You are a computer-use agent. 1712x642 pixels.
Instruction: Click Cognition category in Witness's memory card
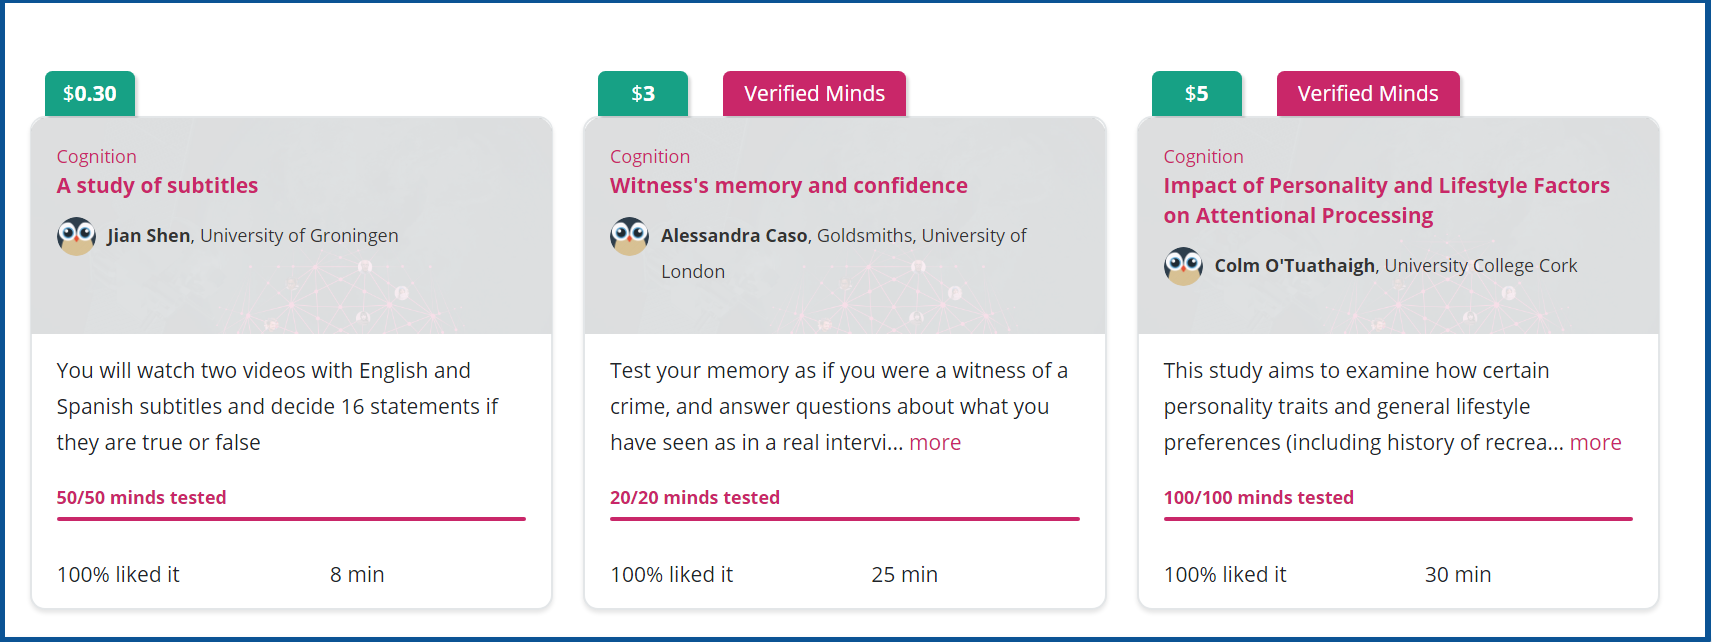click(x=650, y=157)
